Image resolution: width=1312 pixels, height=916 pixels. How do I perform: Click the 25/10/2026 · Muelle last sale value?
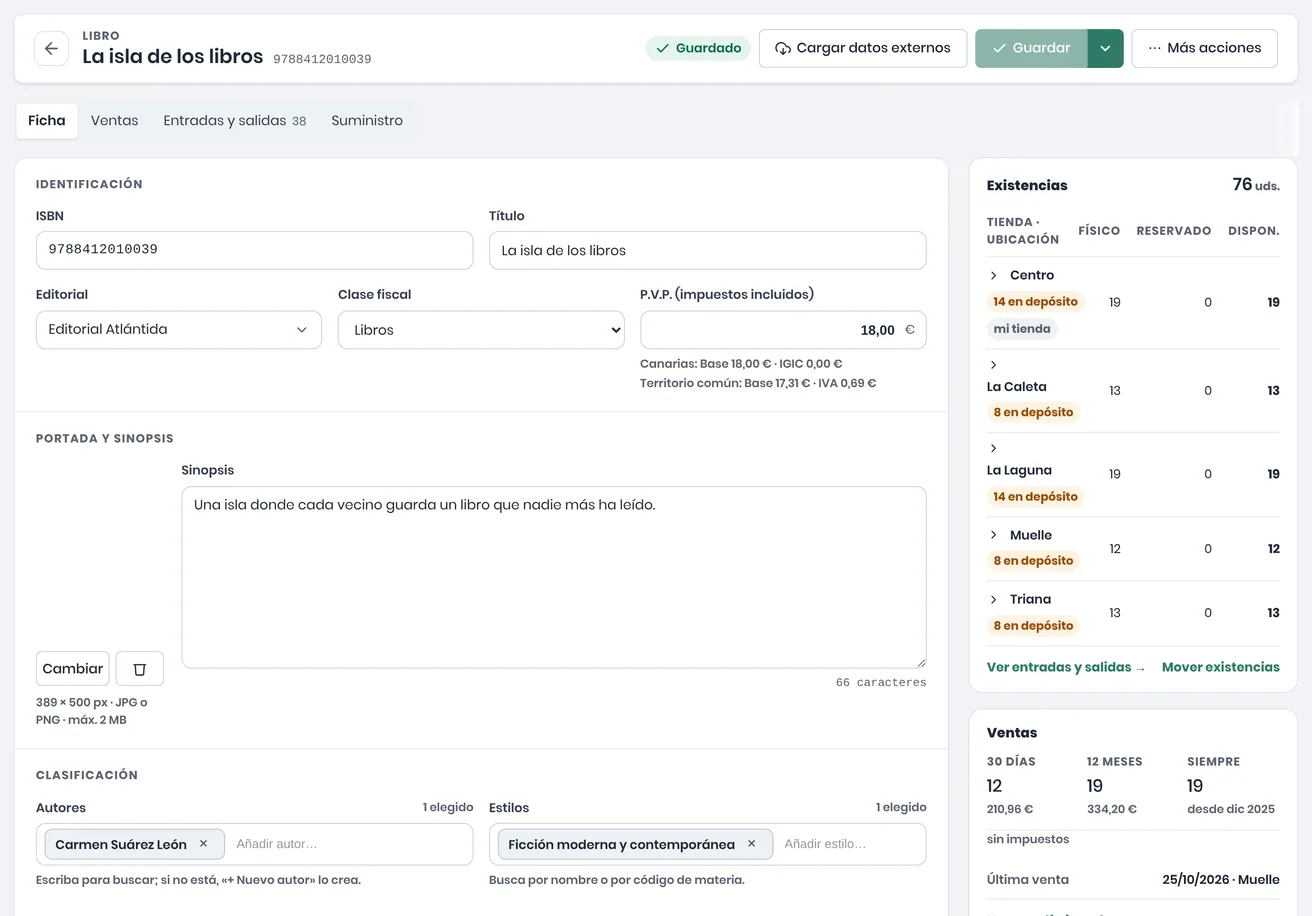(1221, 880)
